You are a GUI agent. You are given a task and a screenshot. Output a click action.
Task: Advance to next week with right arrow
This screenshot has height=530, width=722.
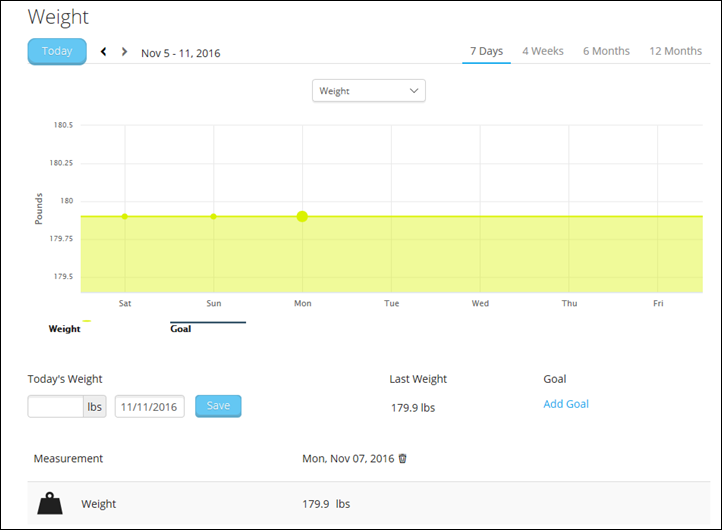(x=124, y=52)
